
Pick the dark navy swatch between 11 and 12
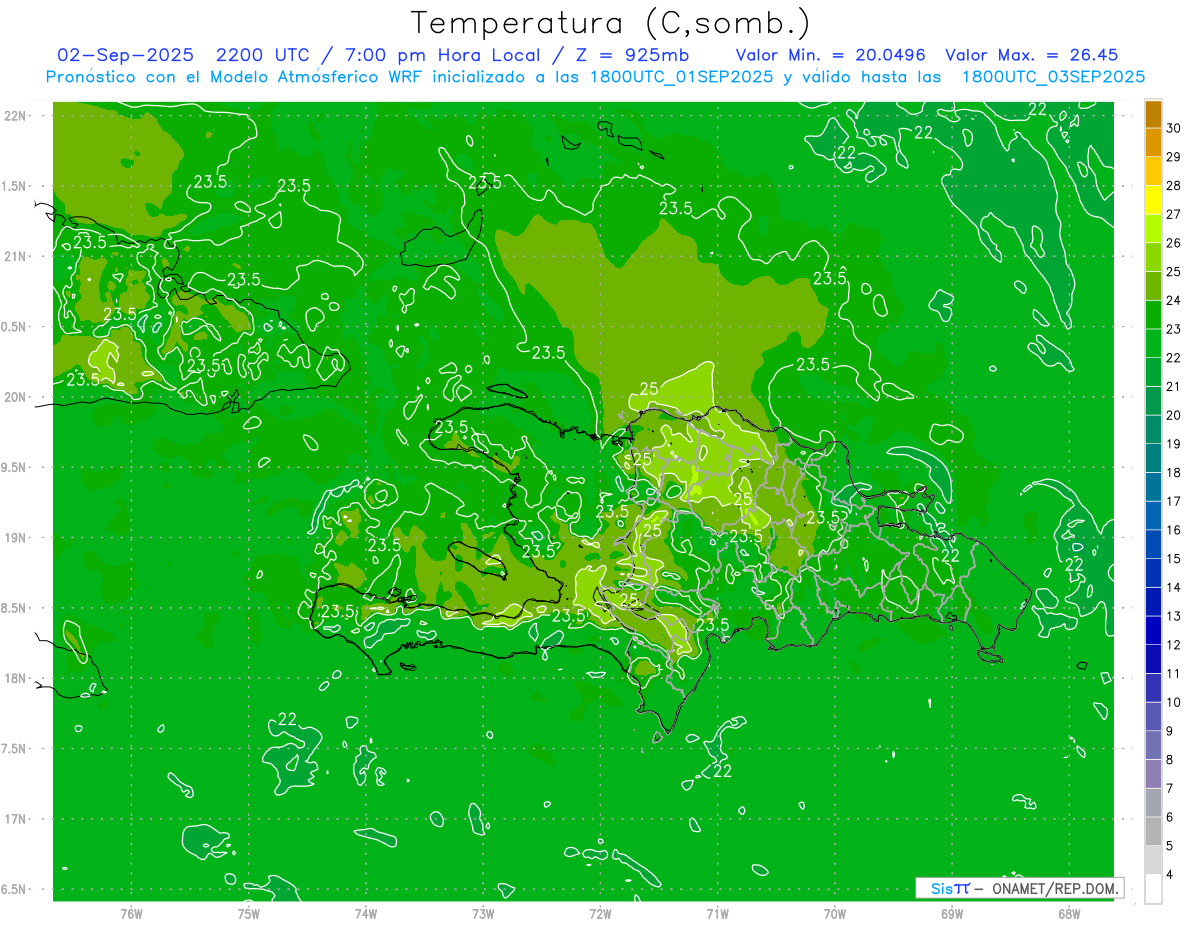pyautogui.click(x=1153, y=659)
